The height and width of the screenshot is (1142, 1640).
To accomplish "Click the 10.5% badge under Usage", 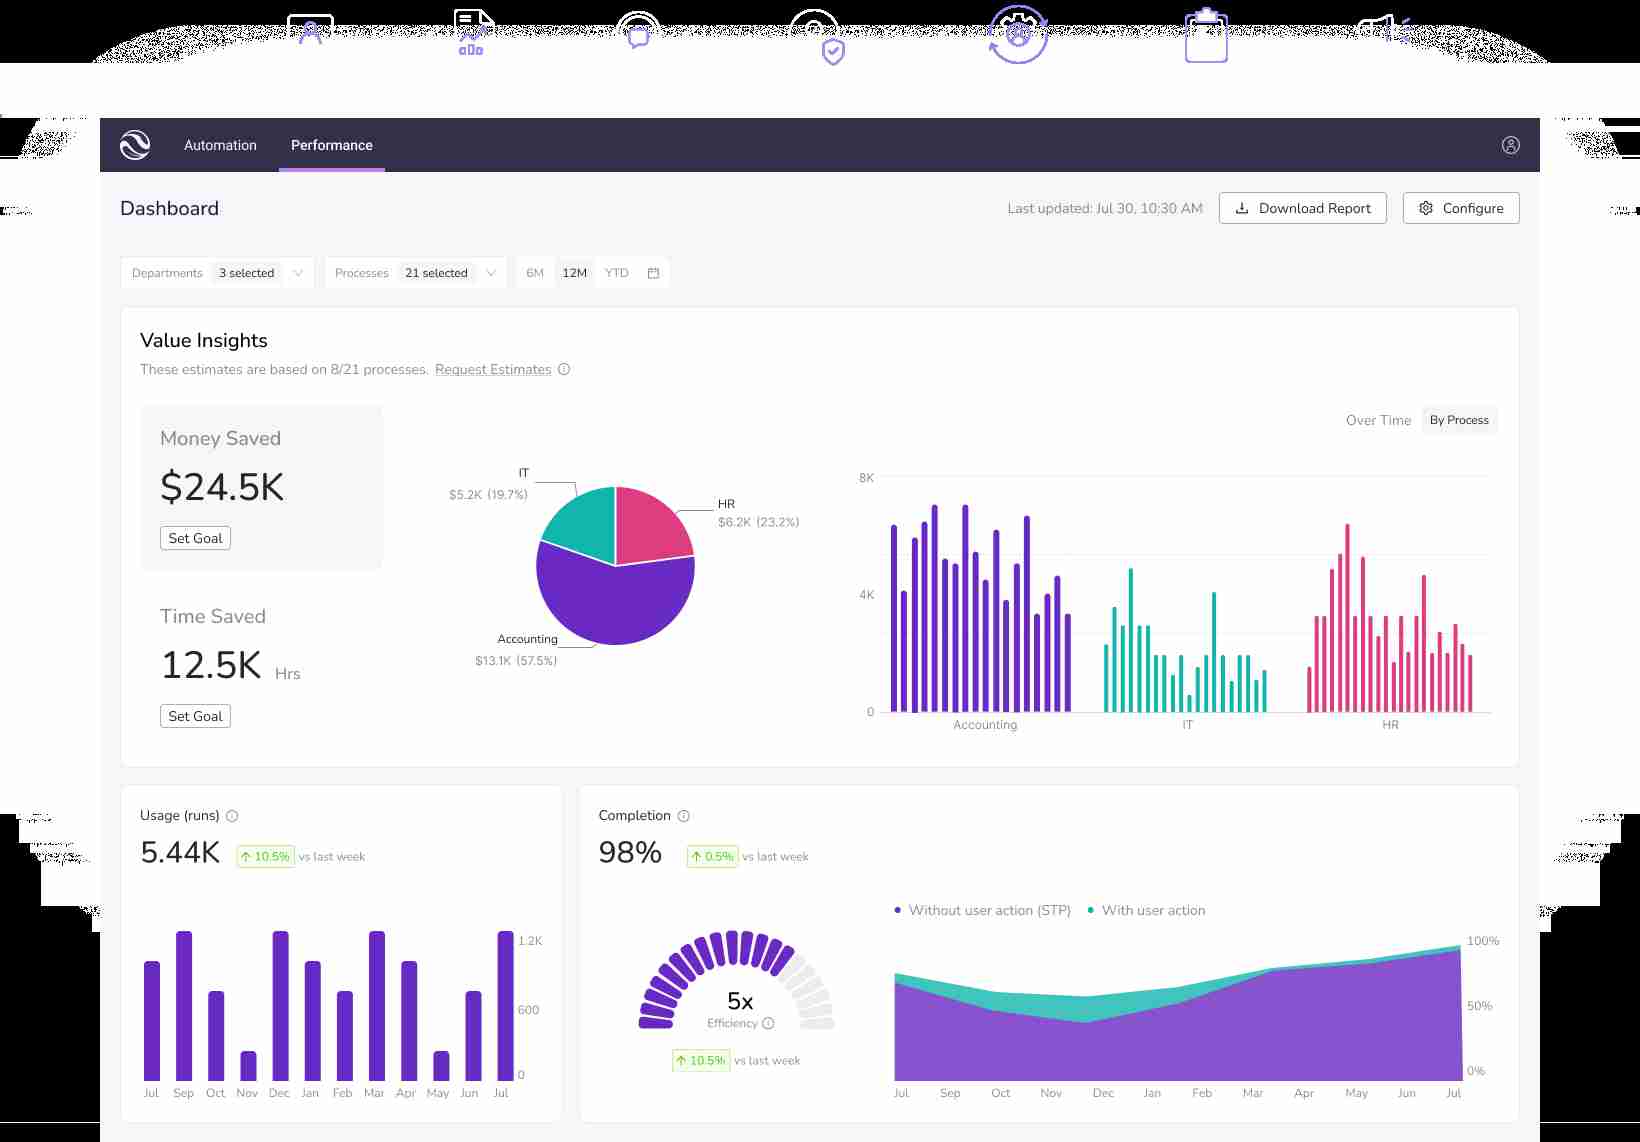I will (x=265, y=857).
